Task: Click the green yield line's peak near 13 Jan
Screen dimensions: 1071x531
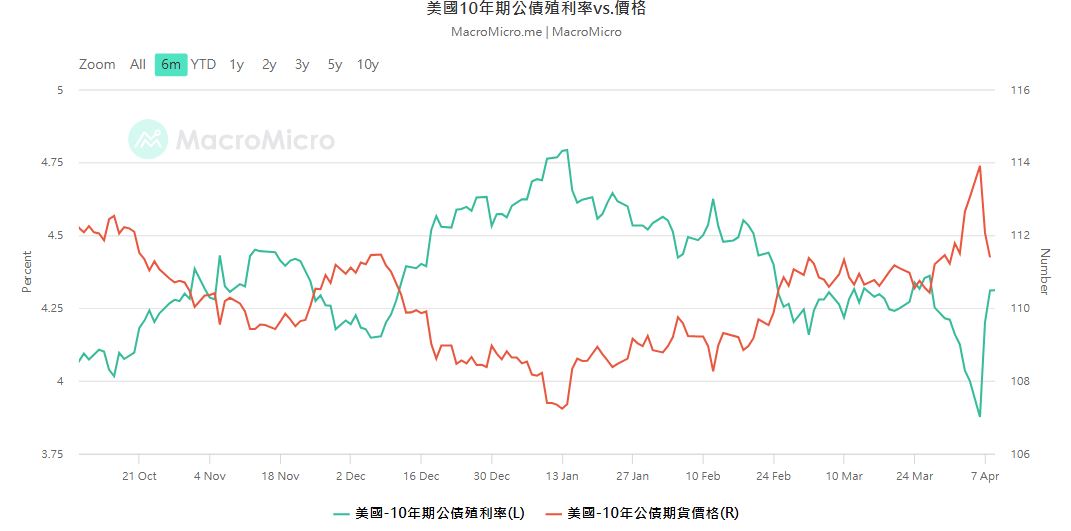Action: tap(566, 150)
